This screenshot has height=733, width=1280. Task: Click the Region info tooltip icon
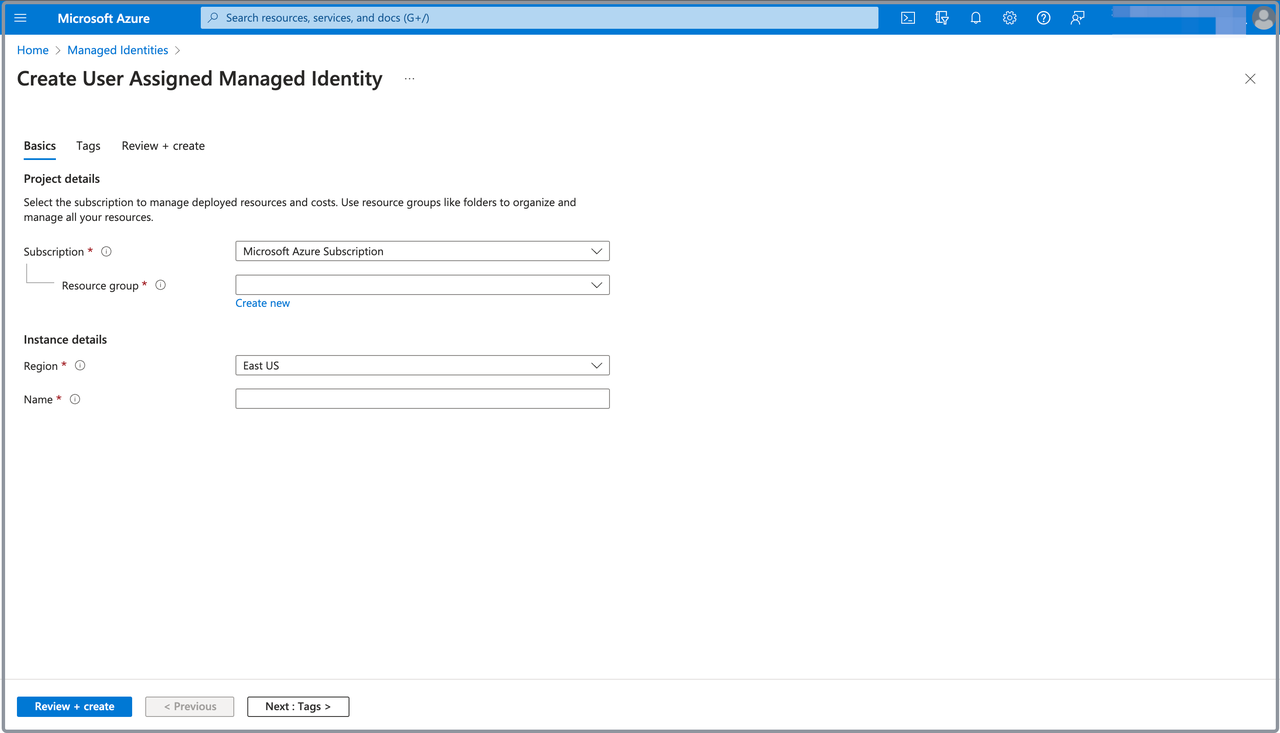tap(79, 365)
